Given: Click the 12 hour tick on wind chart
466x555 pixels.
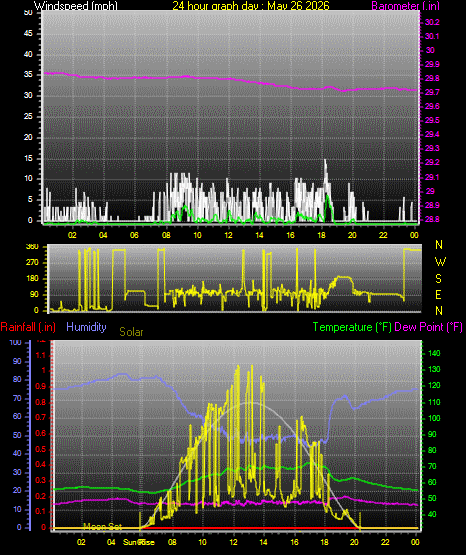Looking at the screenshot, I should point(228,235).
